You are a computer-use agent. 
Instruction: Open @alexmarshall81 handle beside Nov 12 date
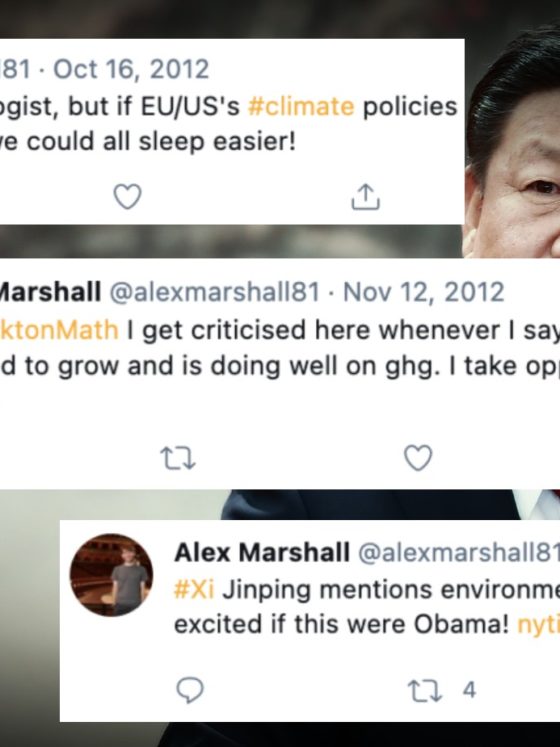(x=214, y=292)
